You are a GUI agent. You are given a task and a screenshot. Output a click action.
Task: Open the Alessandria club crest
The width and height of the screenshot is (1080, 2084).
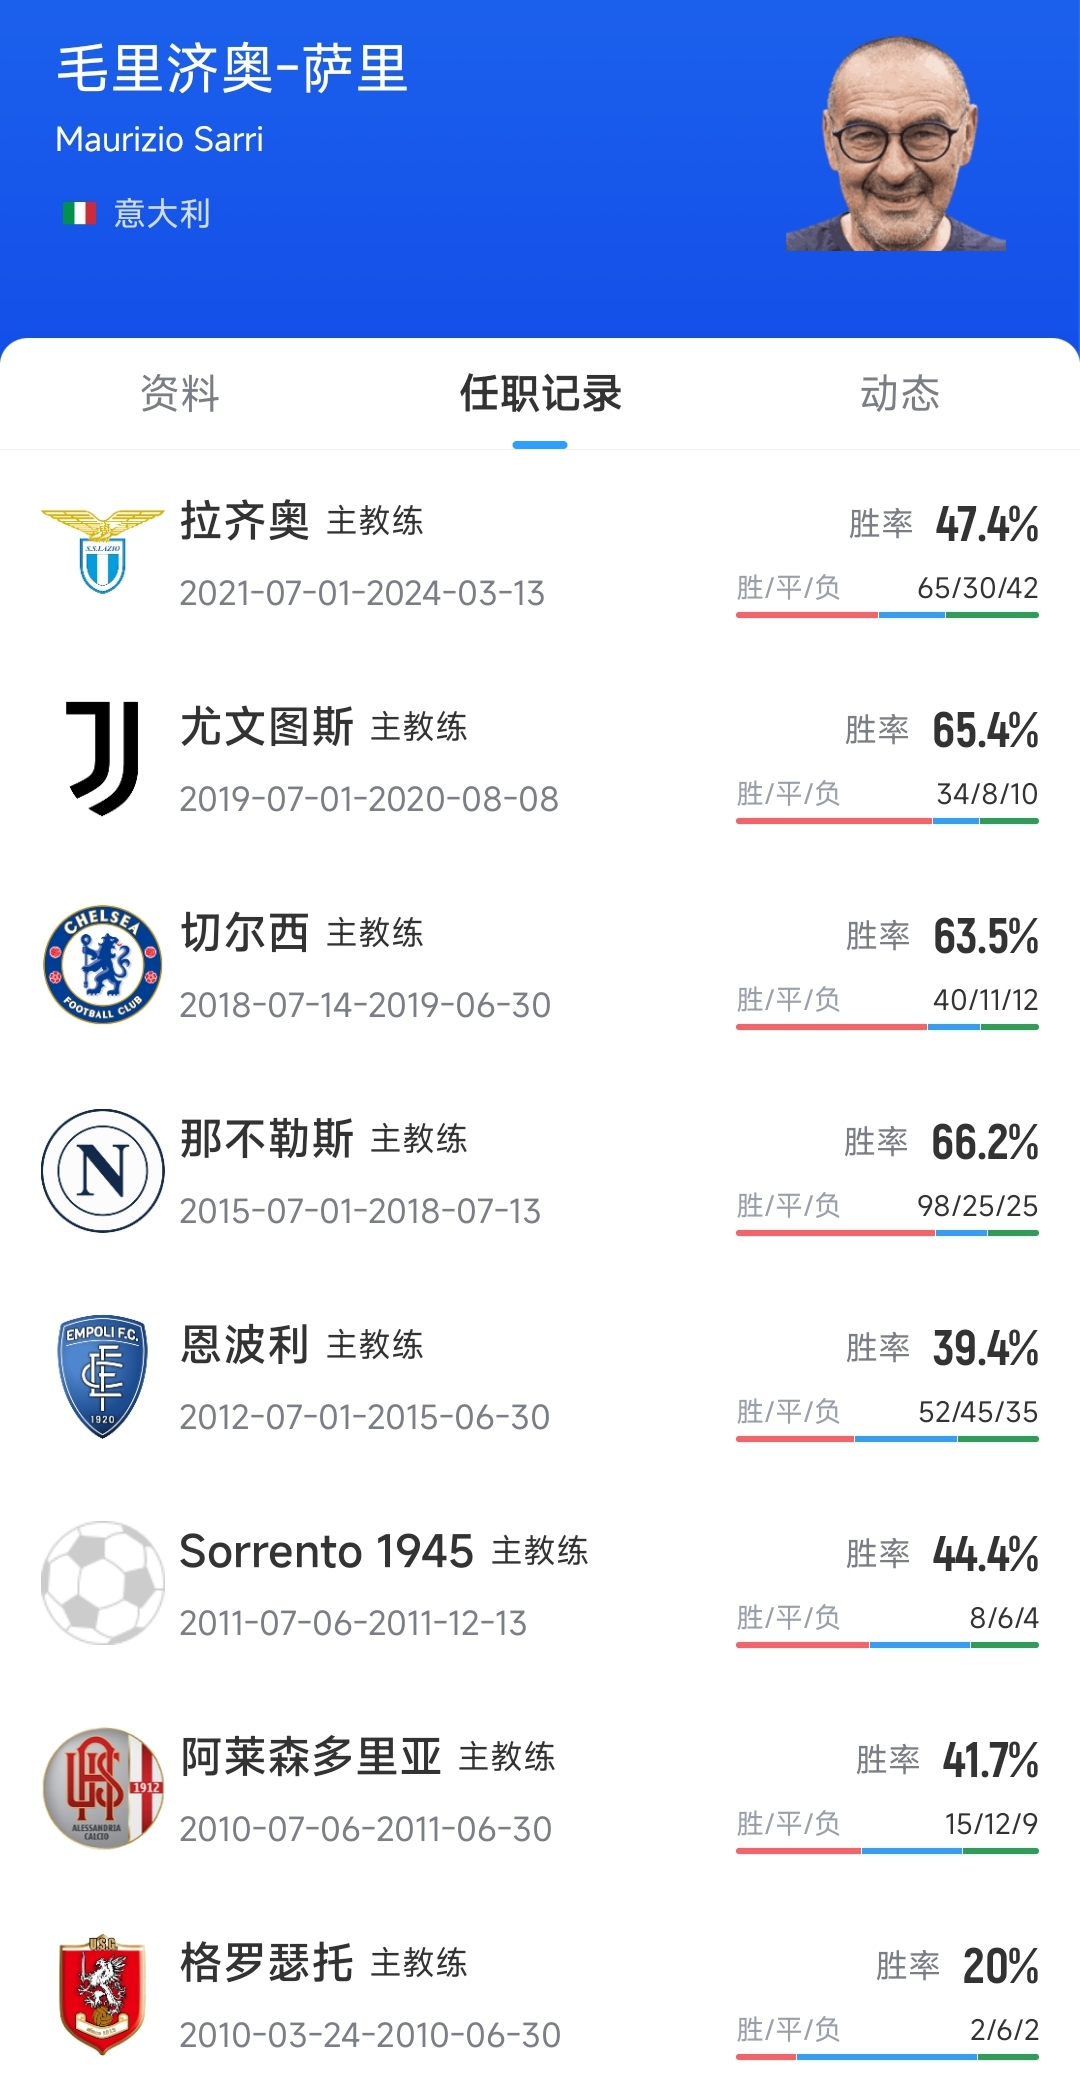pyautogui.click(x=102, y=1788)
